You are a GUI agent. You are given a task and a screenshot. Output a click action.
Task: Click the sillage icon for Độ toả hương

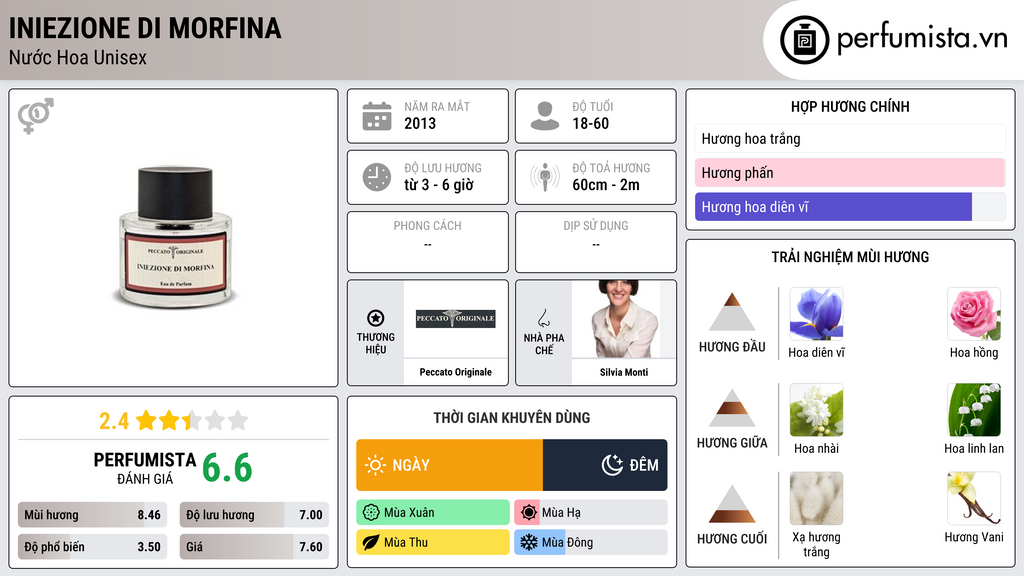[545, 177]
